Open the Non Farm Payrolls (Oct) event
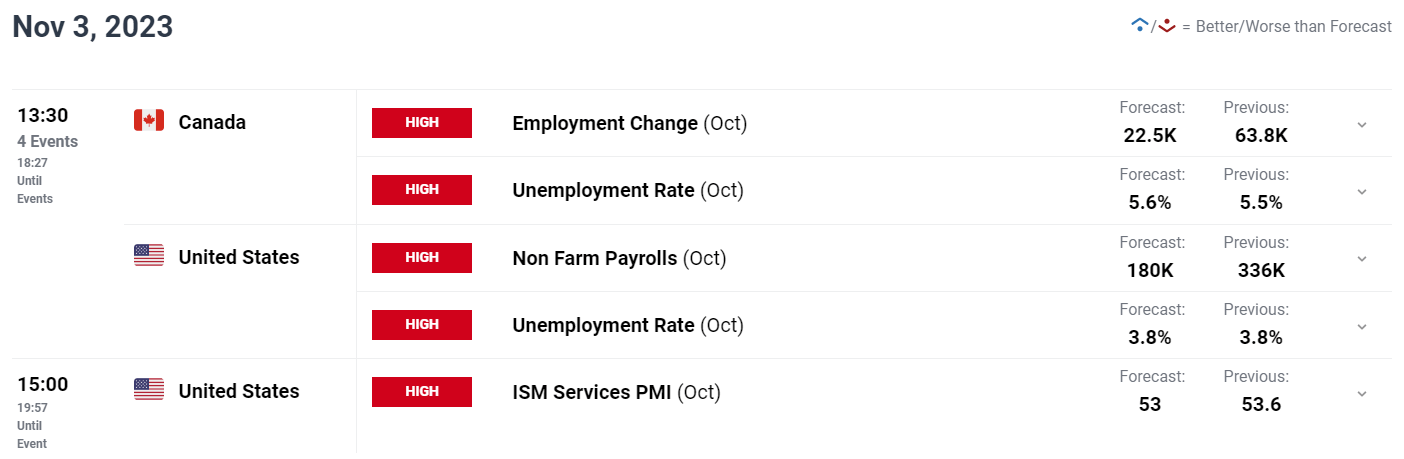Viewport: 1404px width, 459px height. [x=619, y=258]
